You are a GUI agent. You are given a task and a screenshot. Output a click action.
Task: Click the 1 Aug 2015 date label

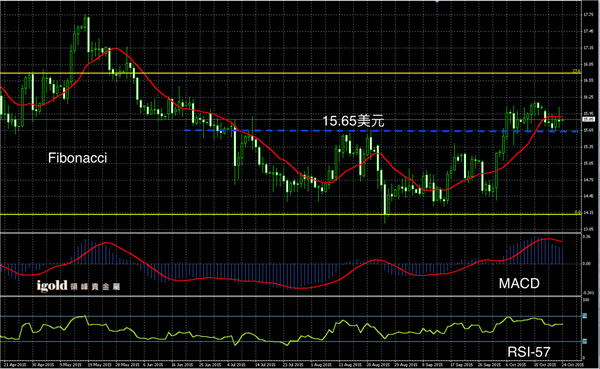click(x=321, y=365)
